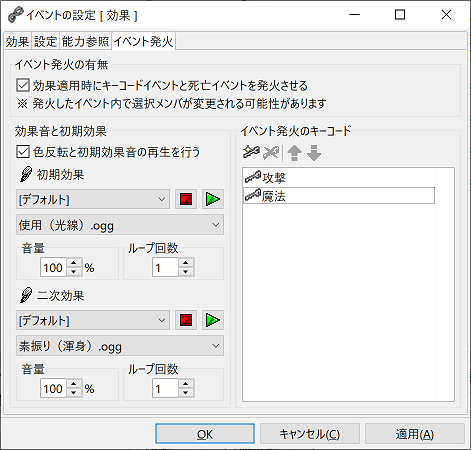
Task: Switch to the 設定 tab
Action: coord(45,42)
